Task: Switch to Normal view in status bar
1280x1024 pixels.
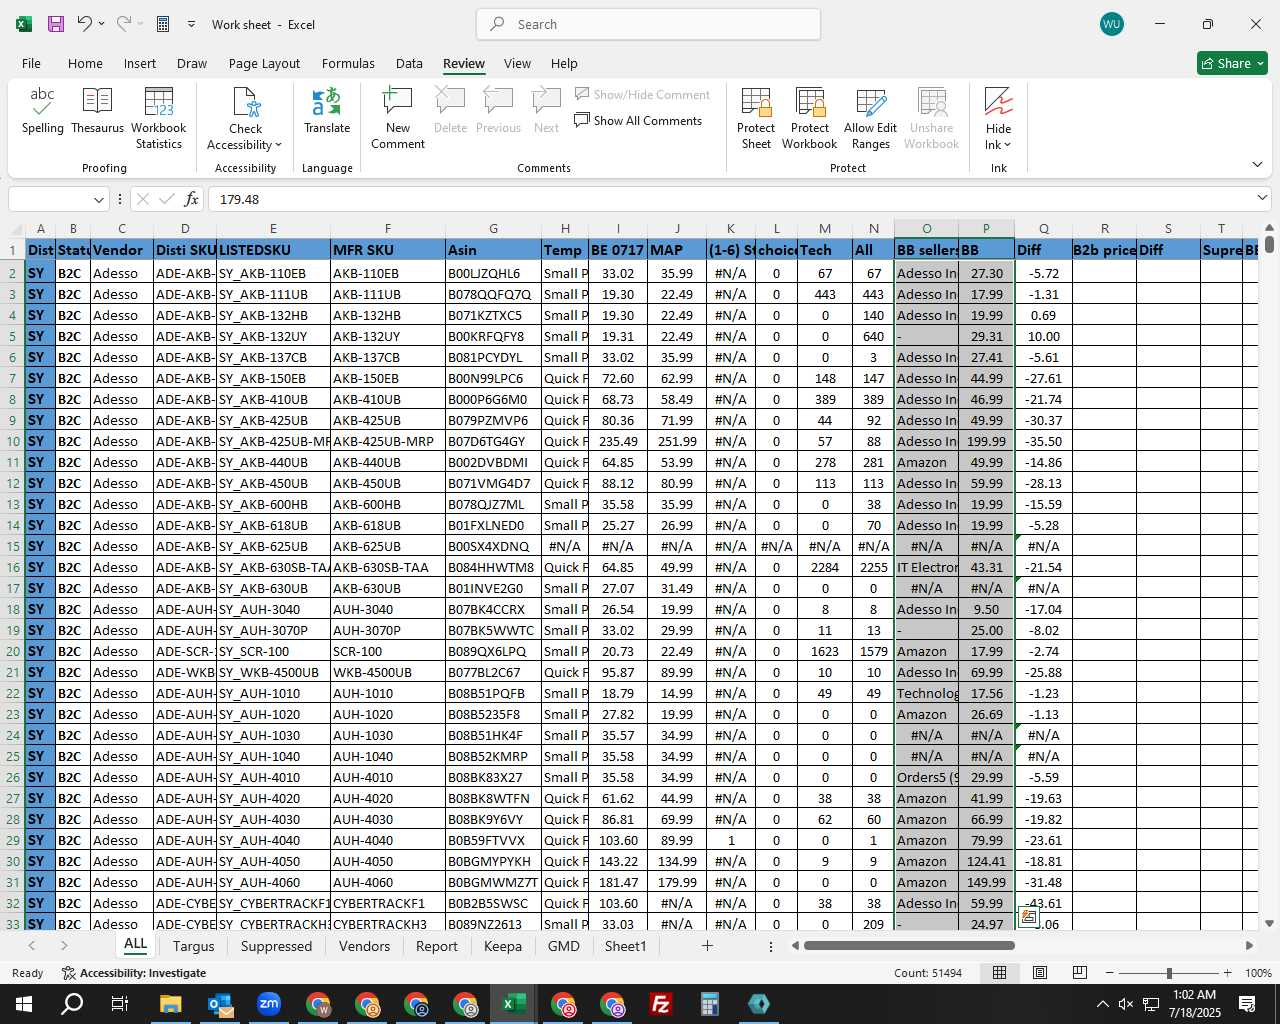Action: pyautogui.click(x=999, y=973)
